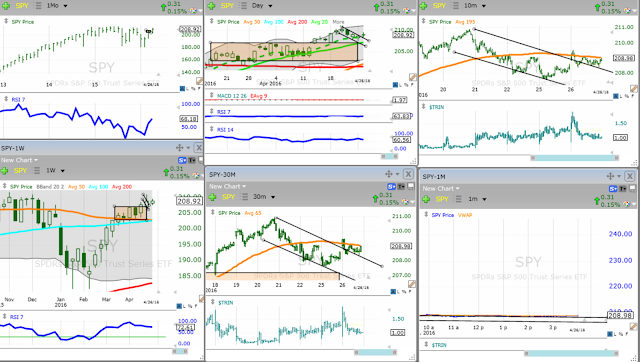Open the New Chart menu in the SPY-1M window

click(441, 189)
